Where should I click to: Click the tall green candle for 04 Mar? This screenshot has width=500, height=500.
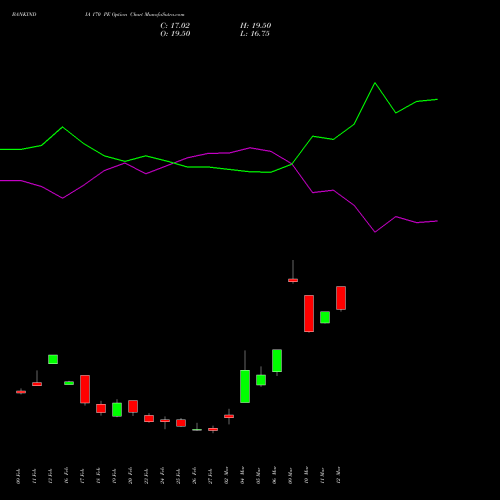pyautogui.click(x=245, y=386)
